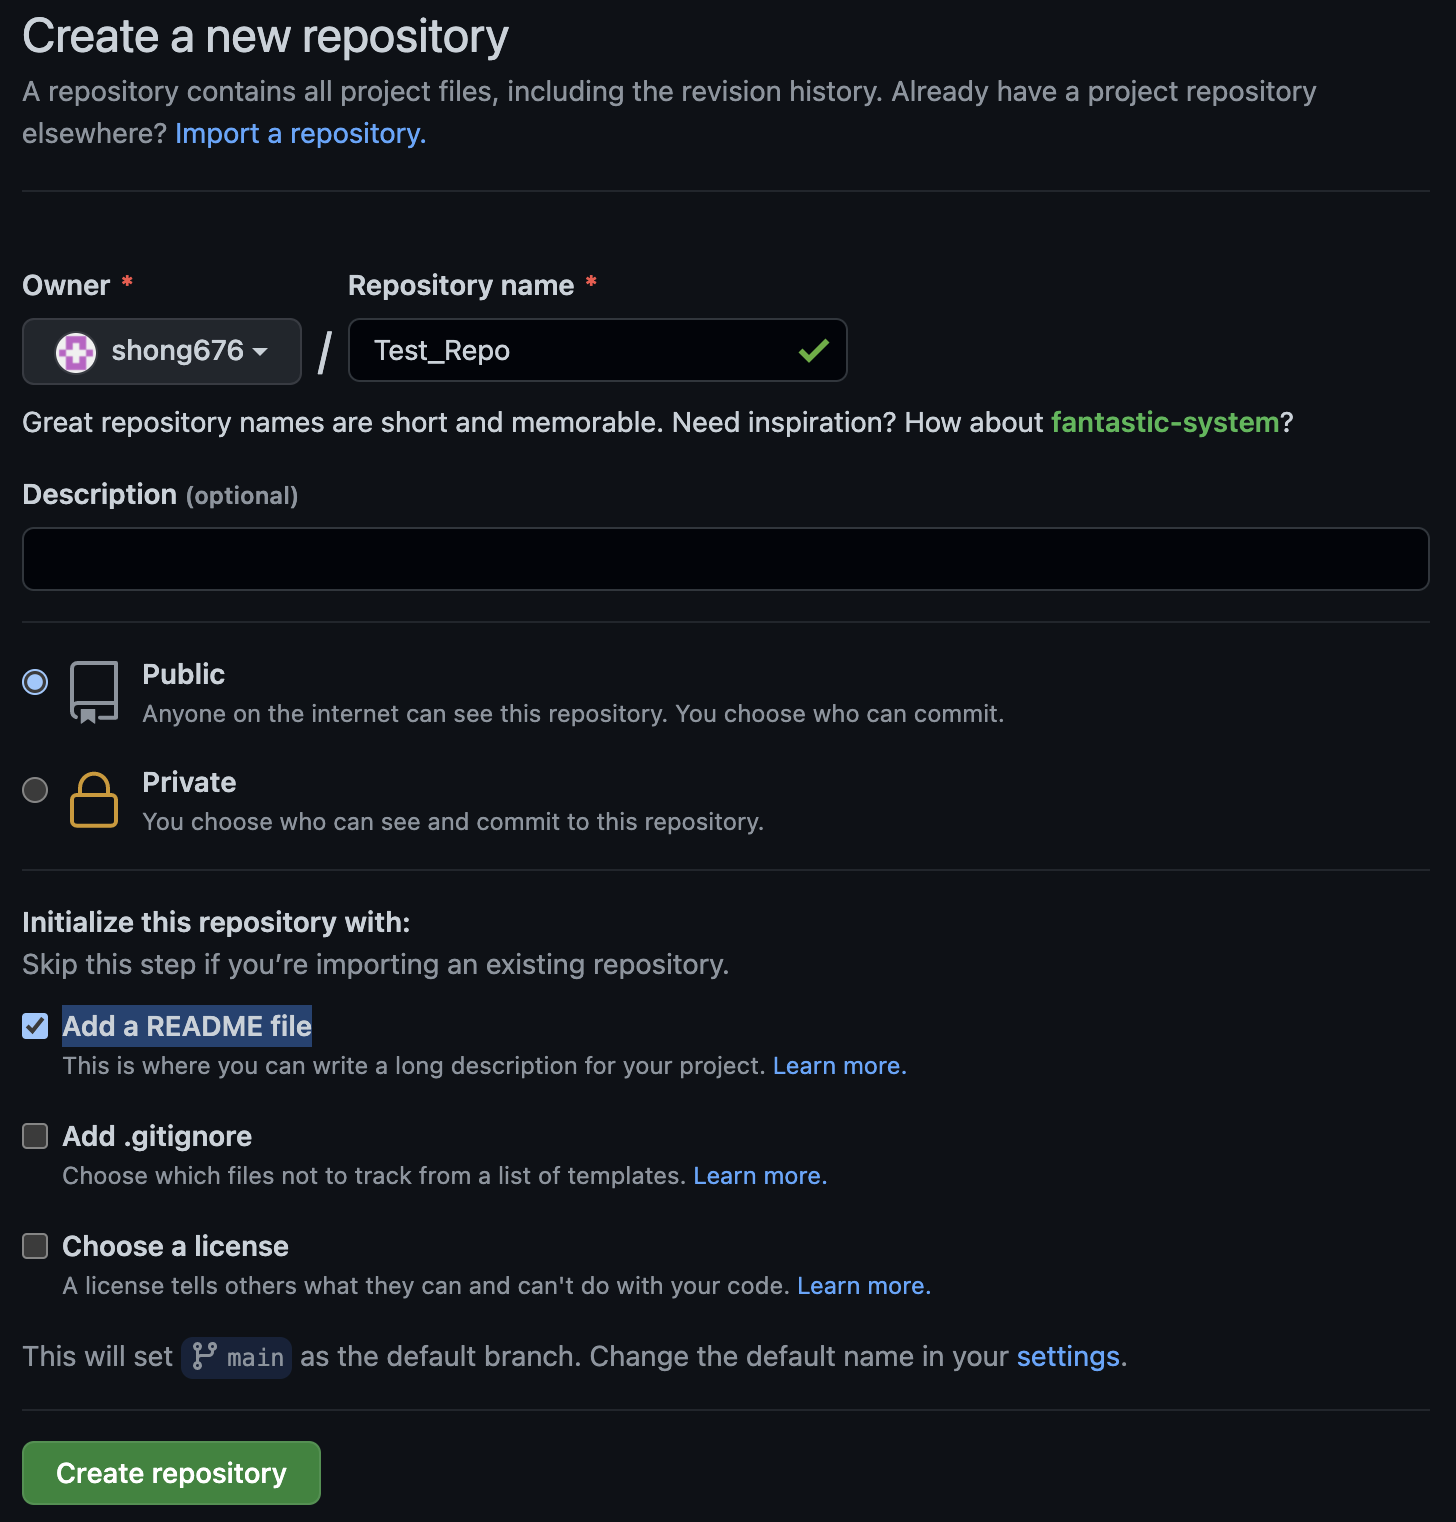Click the red asterisk next to Owner
This screenshot has height=1522, width=1456.
click(x=127, y=283)
